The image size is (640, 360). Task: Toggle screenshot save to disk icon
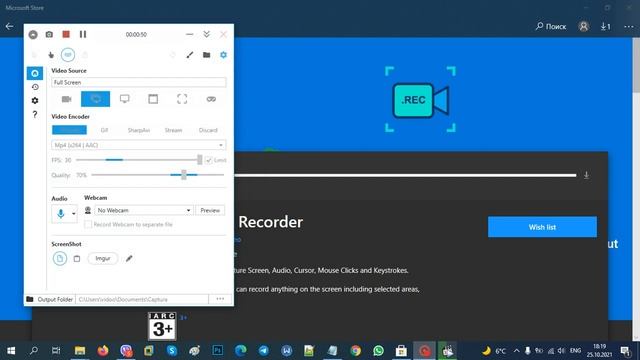click(60, 258)
